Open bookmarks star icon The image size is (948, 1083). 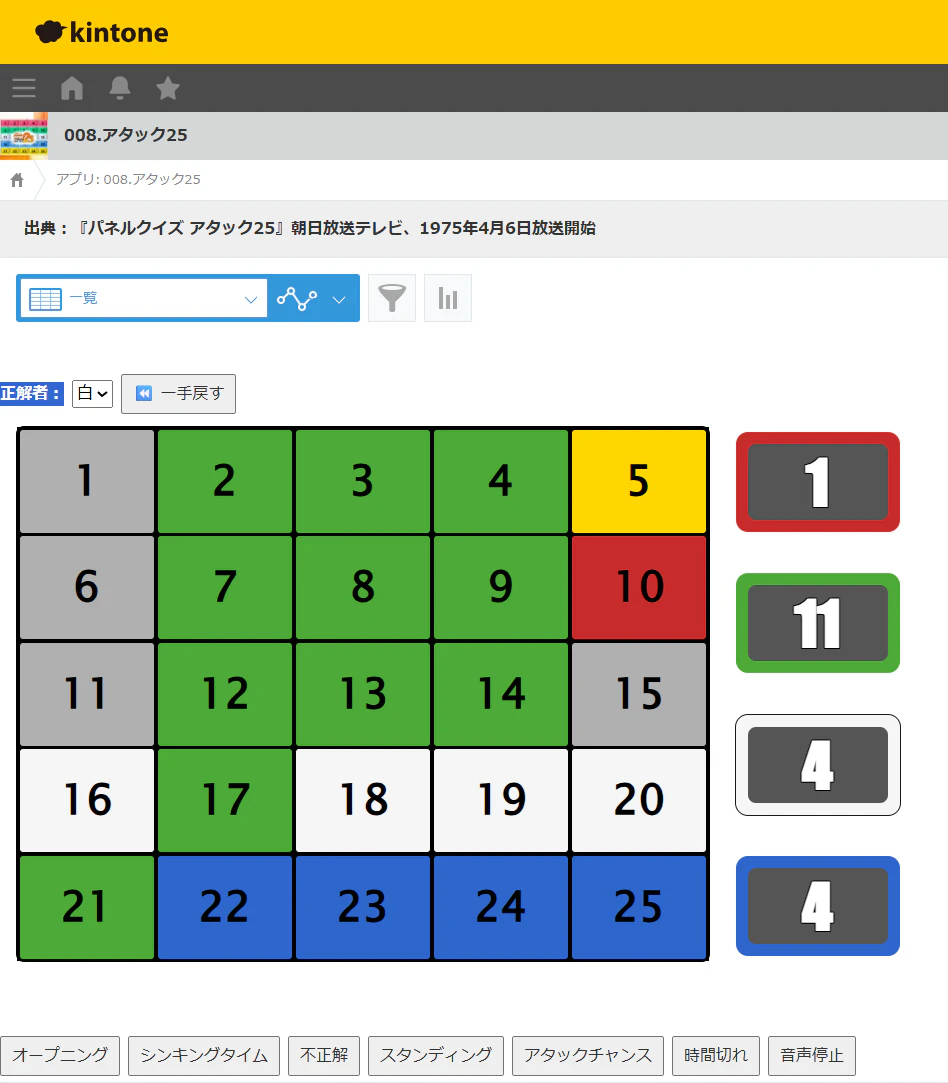[x=168, y=88]
